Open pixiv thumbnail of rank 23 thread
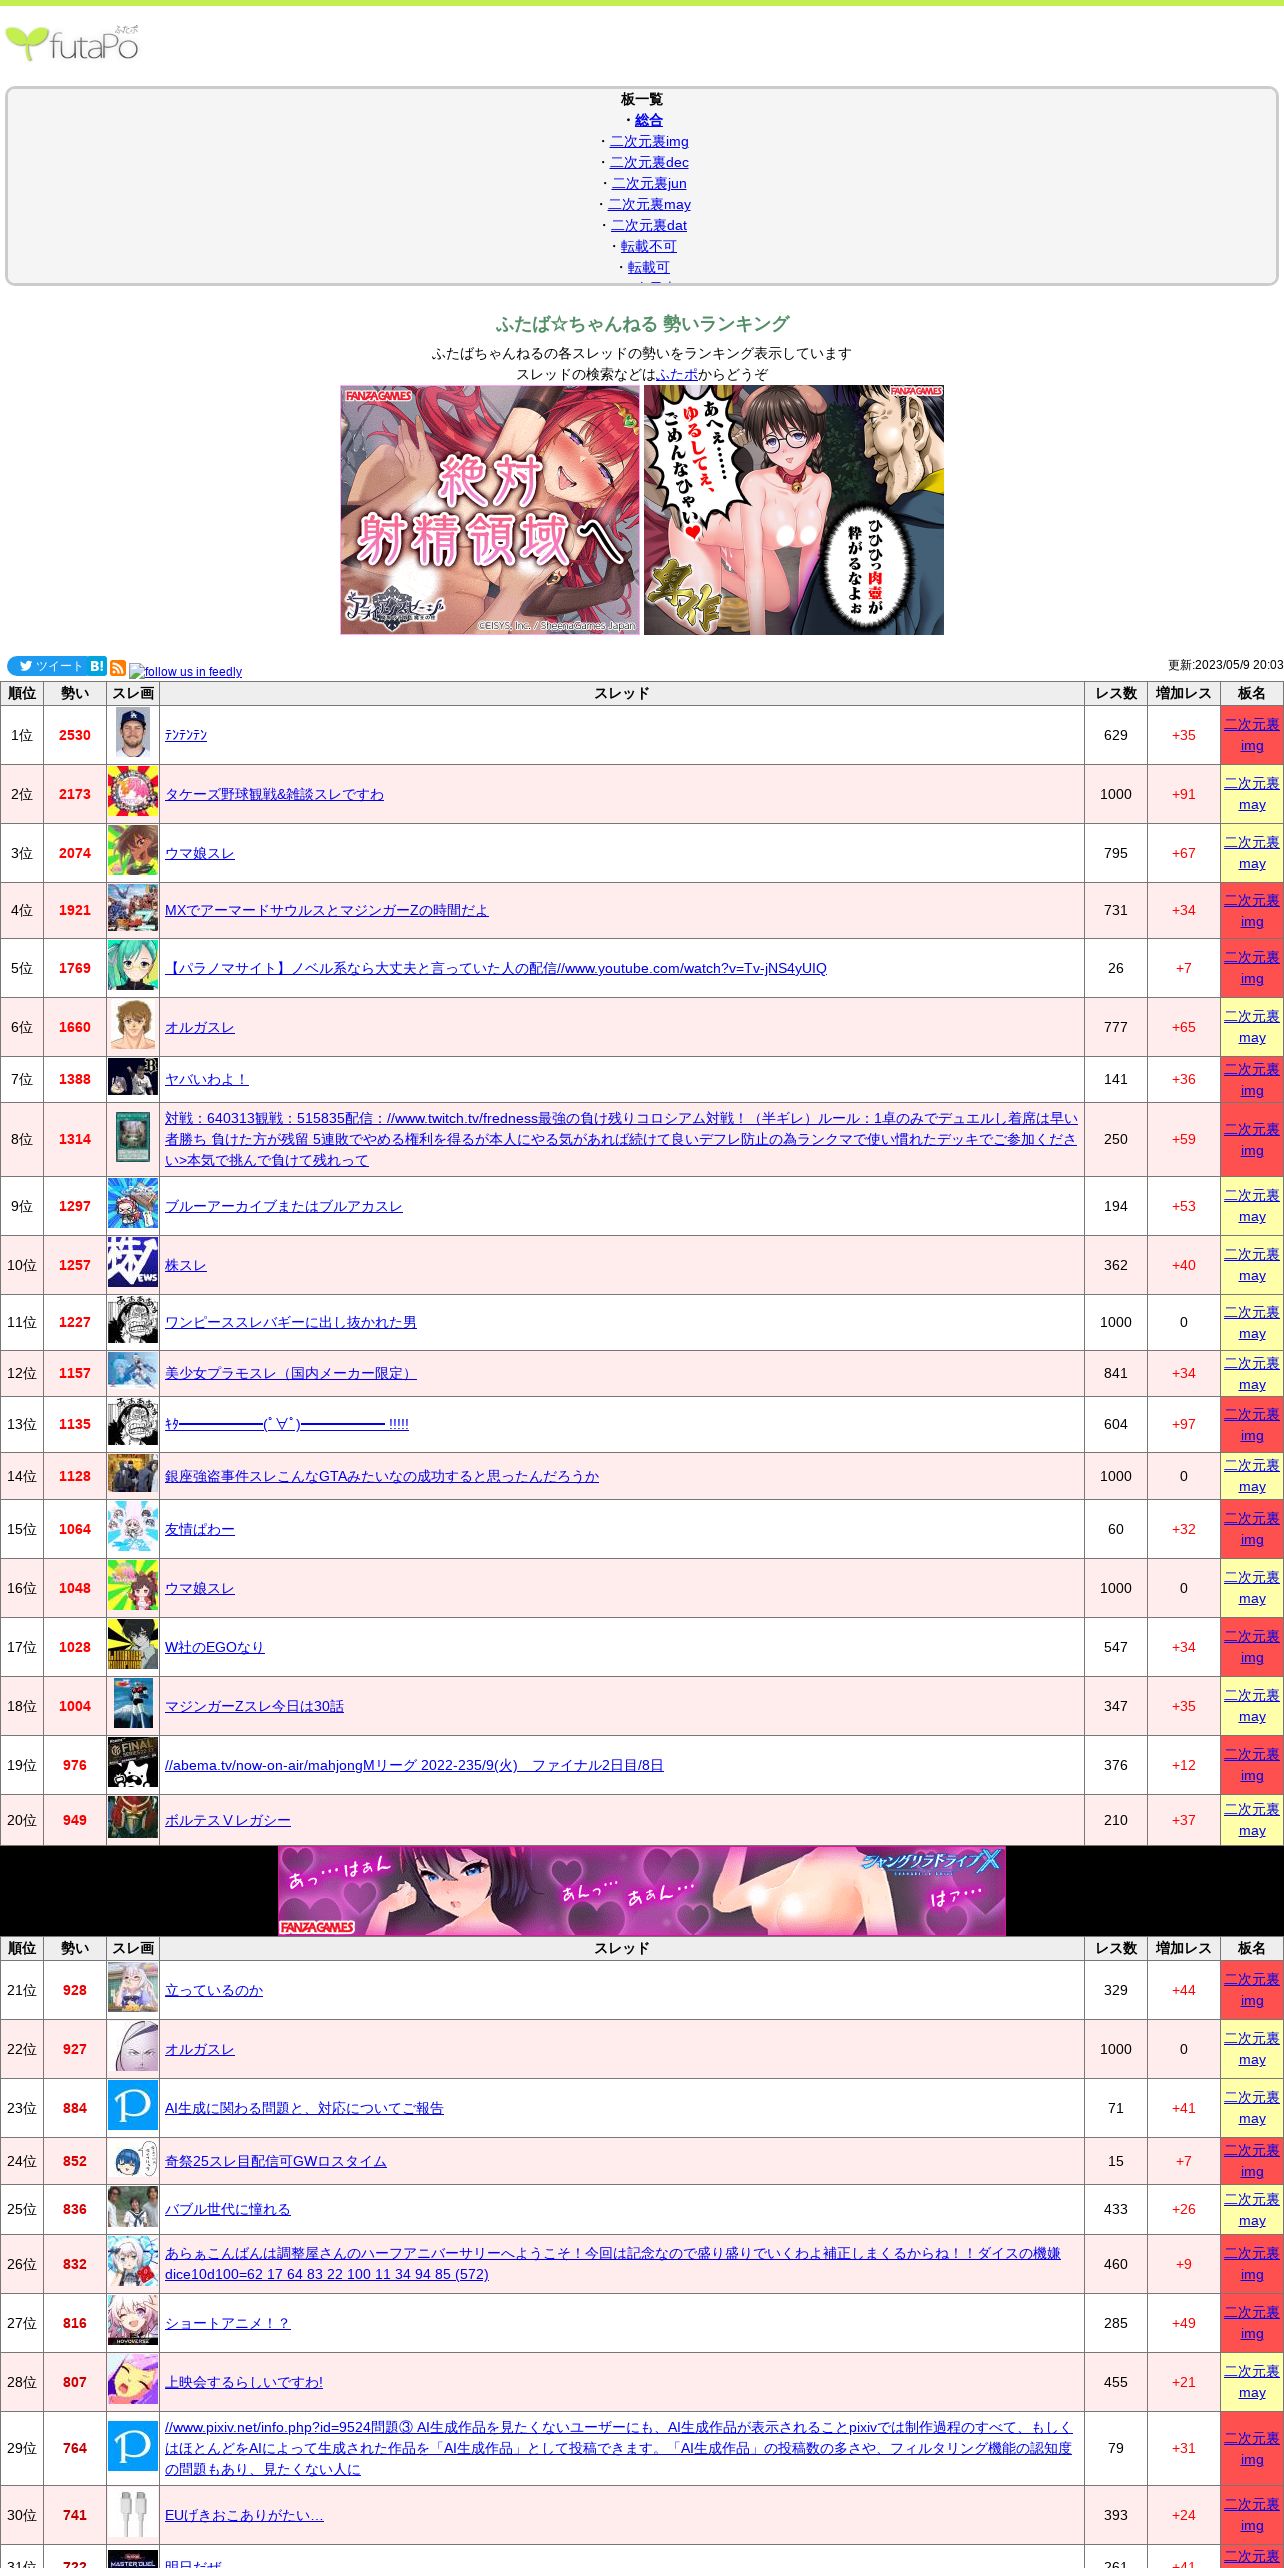Screen dimensions: 1284x2568 coord(133,2107)
